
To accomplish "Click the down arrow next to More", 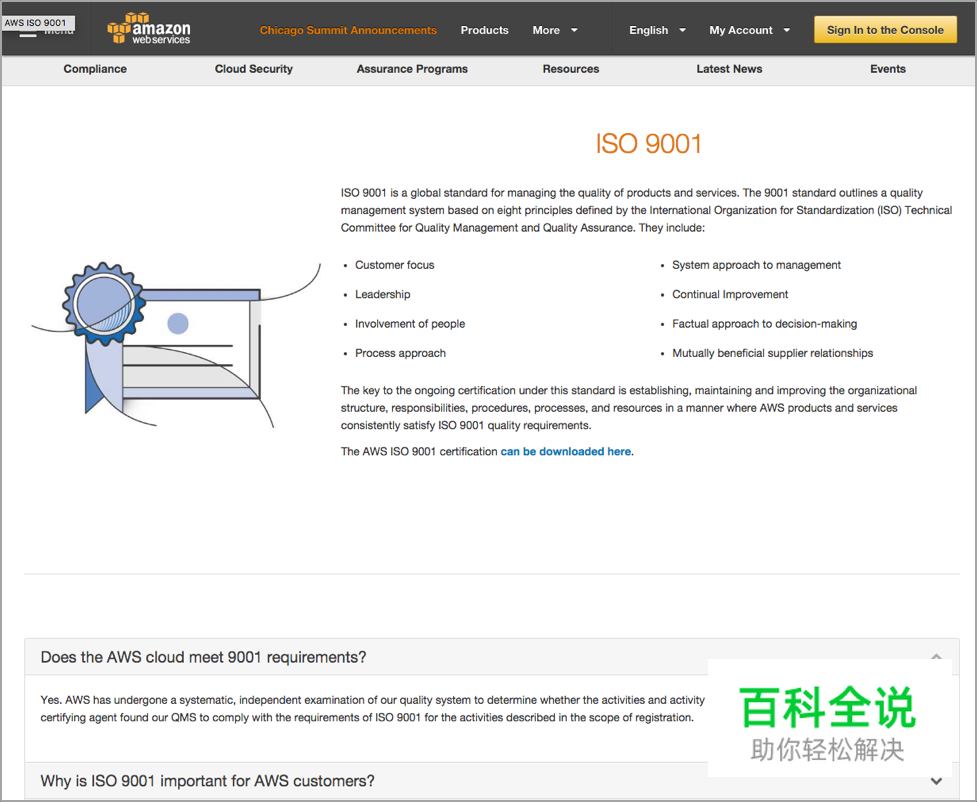I will 573,30.
